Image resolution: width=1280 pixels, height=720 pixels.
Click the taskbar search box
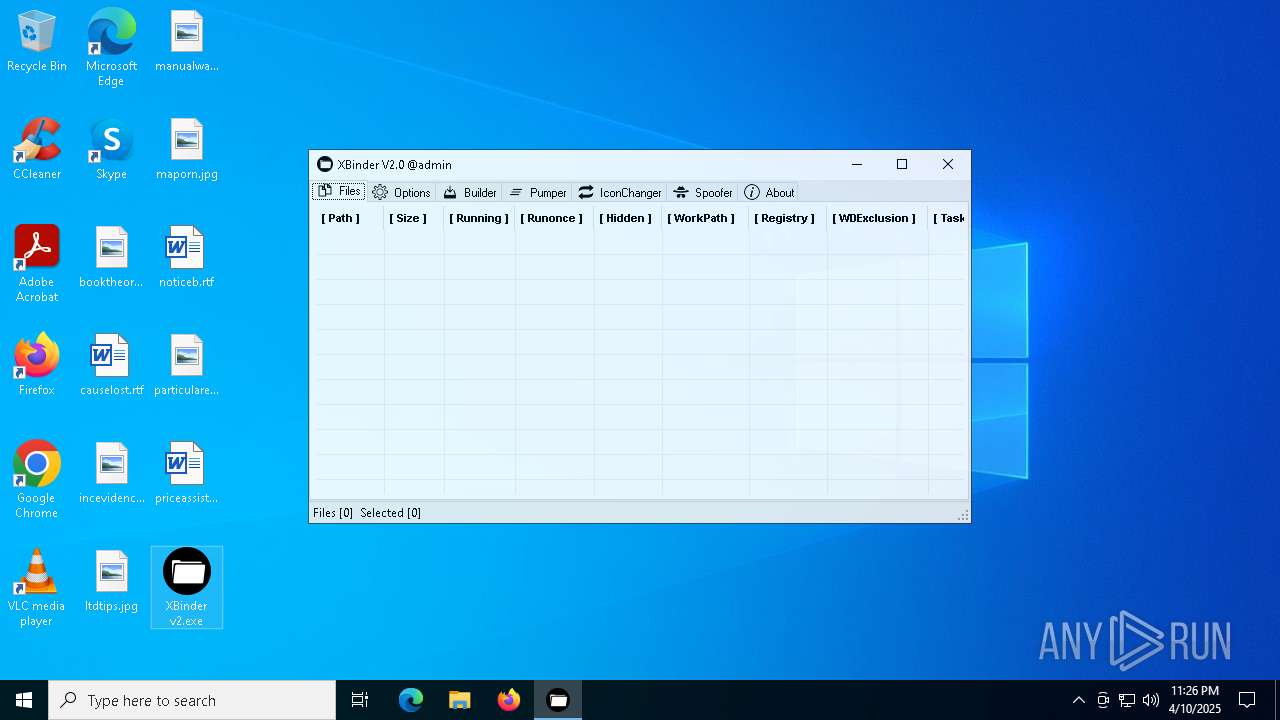point(192,700)
